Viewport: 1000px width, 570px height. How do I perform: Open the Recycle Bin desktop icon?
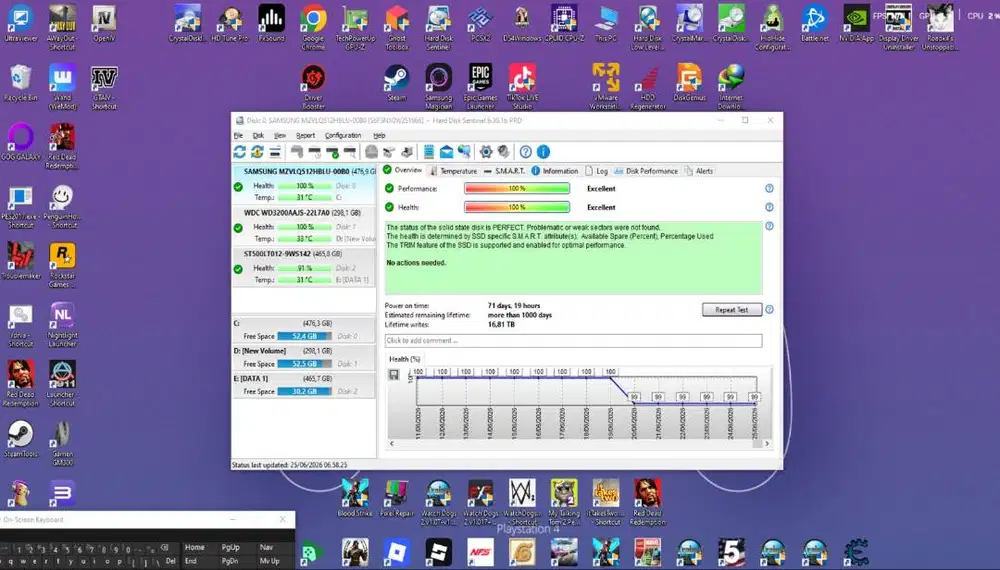[x=20, y=83]
